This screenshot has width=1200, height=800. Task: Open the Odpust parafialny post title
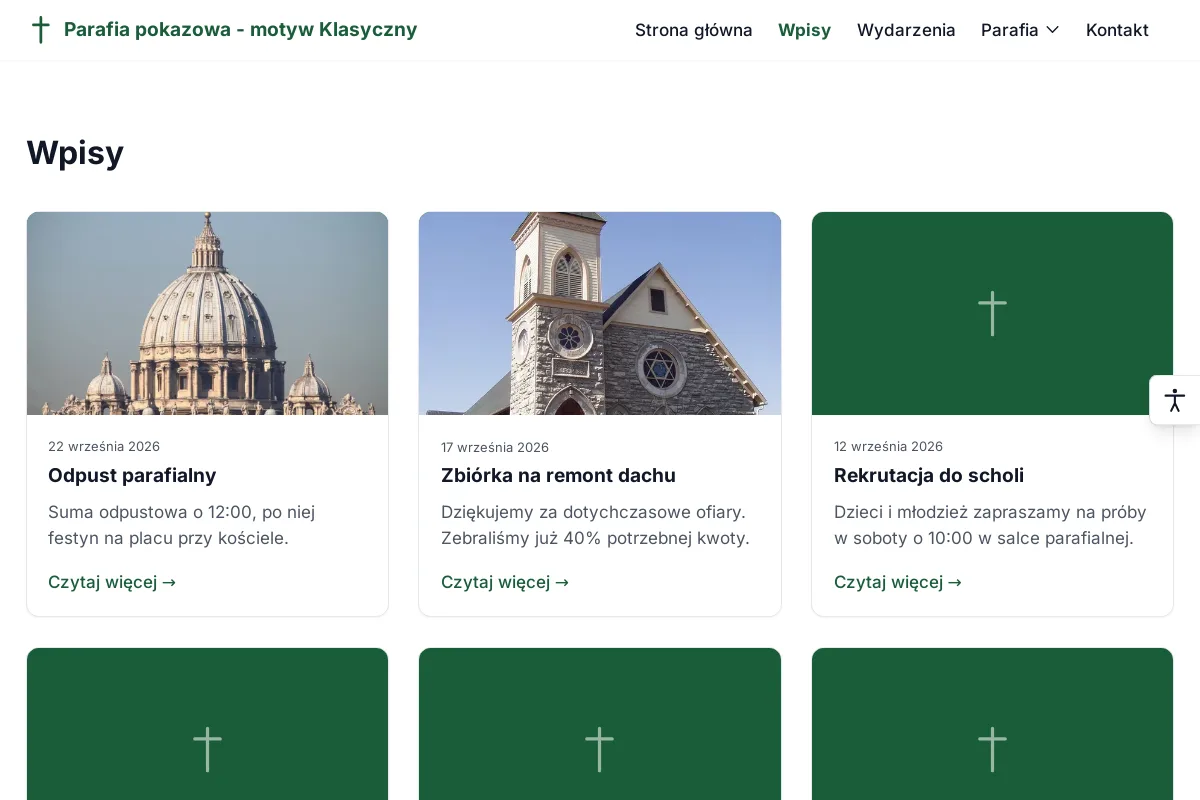[x=132, y=475]
